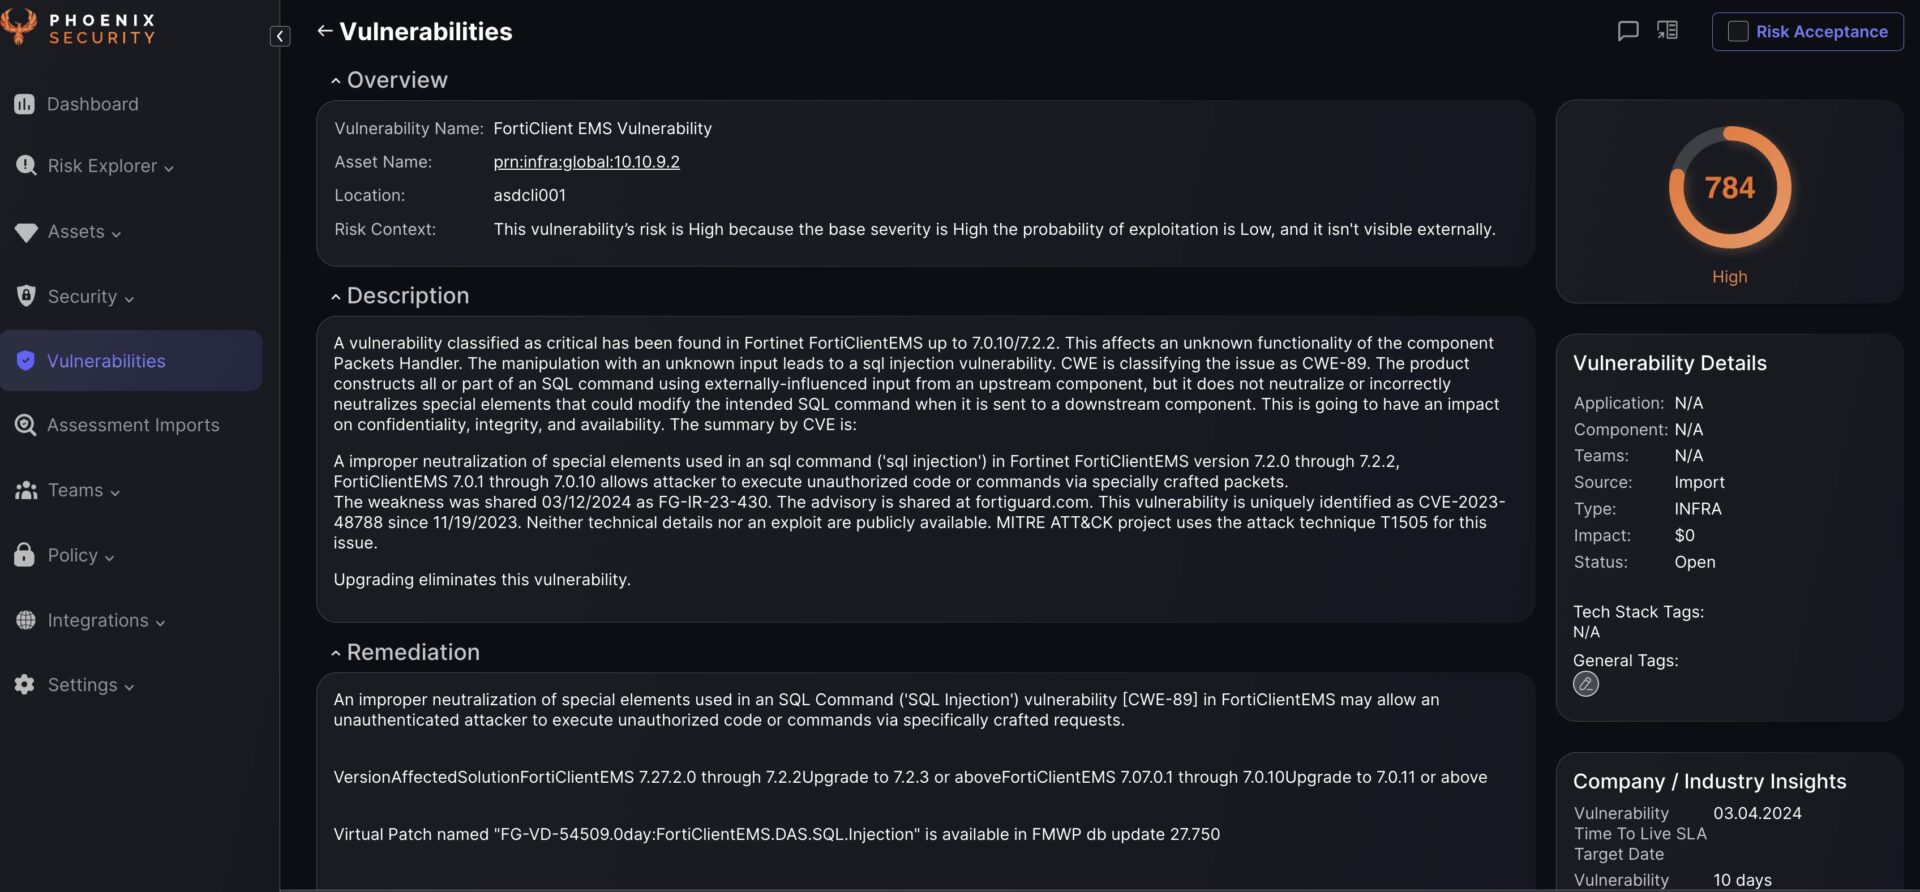1920x892 pixels.
Task: Edit General Tags using the pencil icon
Action: (x=1585, y=684)
